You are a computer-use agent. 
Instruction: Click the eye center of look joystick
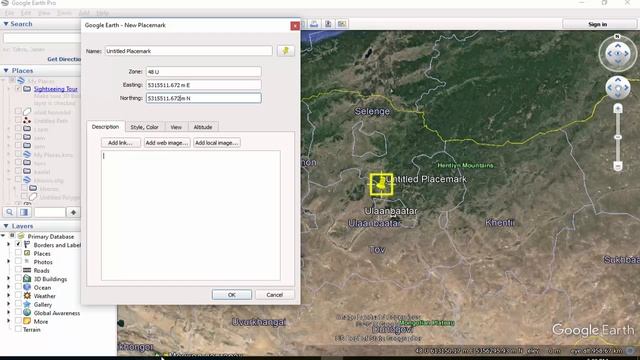[618, 53]
